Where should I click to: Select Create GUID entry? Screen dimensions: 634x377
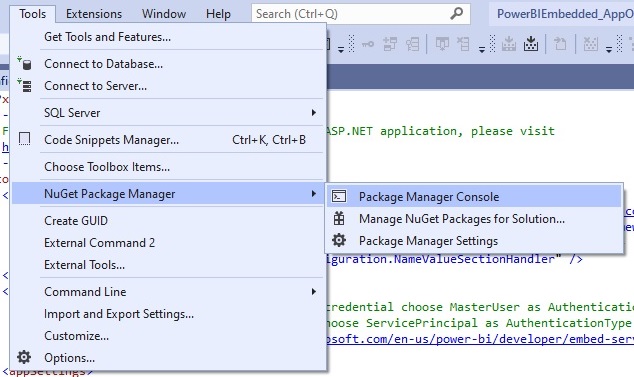(168, 220)
